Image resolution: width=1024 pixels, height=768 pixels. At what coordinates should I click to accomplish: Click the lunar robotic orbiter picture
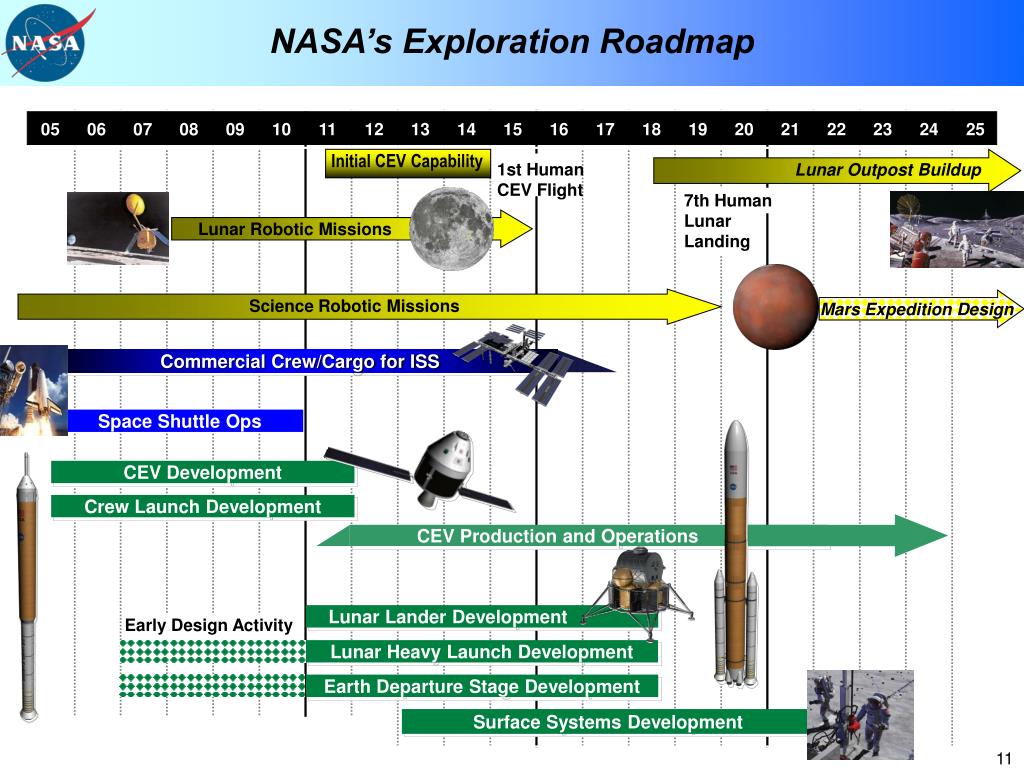(118, 228)
